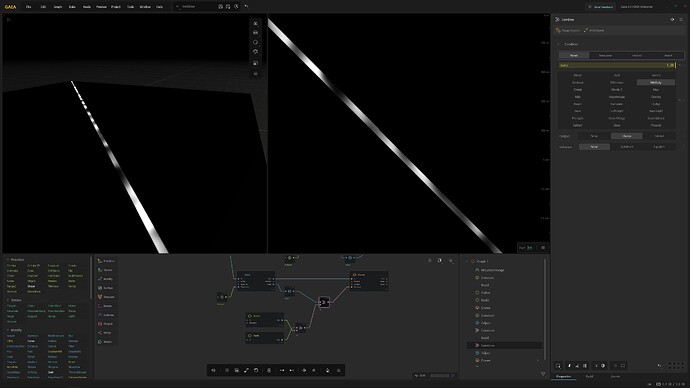This screenshot has width=690, height=388.
Task: Collapse the Modify toolbox section
Action: tap(7, 330)
